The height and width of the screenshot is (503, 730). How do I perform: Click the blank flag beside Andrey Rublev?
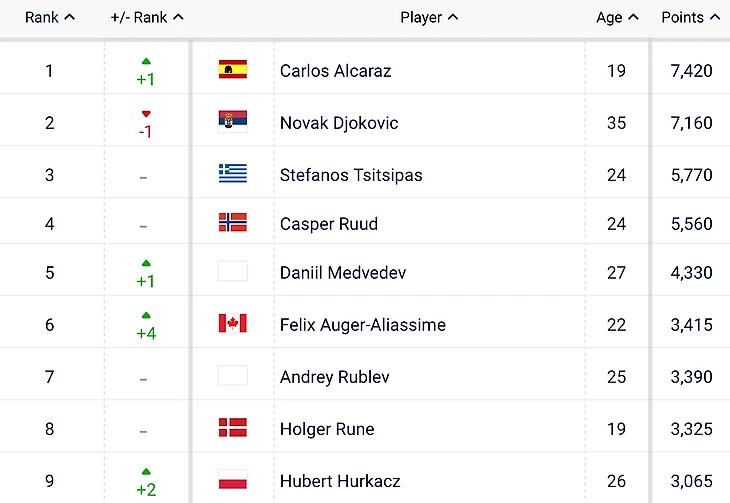[x=232, y=376]
